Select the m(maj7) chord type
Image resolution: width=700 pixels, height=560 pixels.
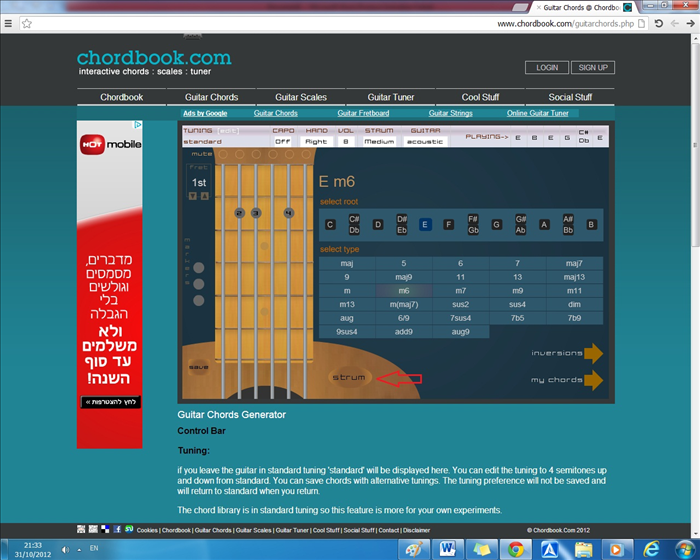(x=404, y=305)
